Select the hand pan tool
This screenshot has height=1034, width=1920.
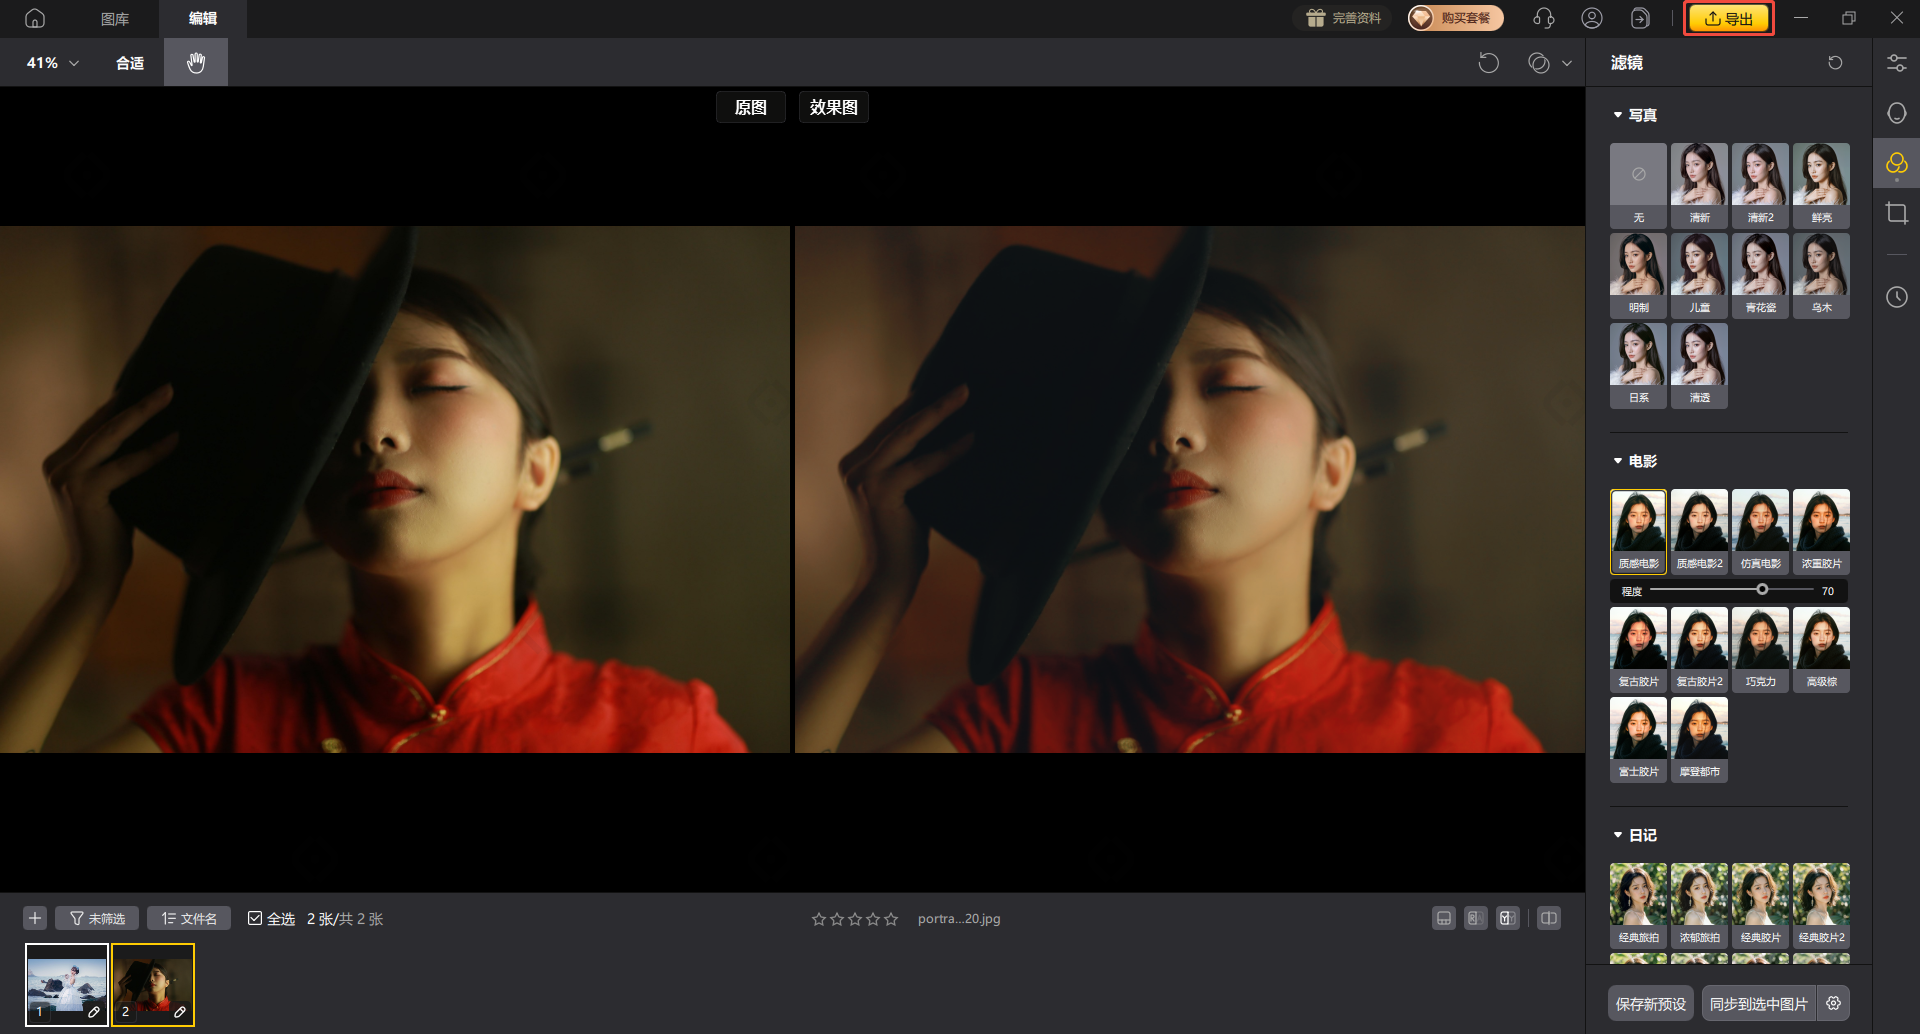196,62
